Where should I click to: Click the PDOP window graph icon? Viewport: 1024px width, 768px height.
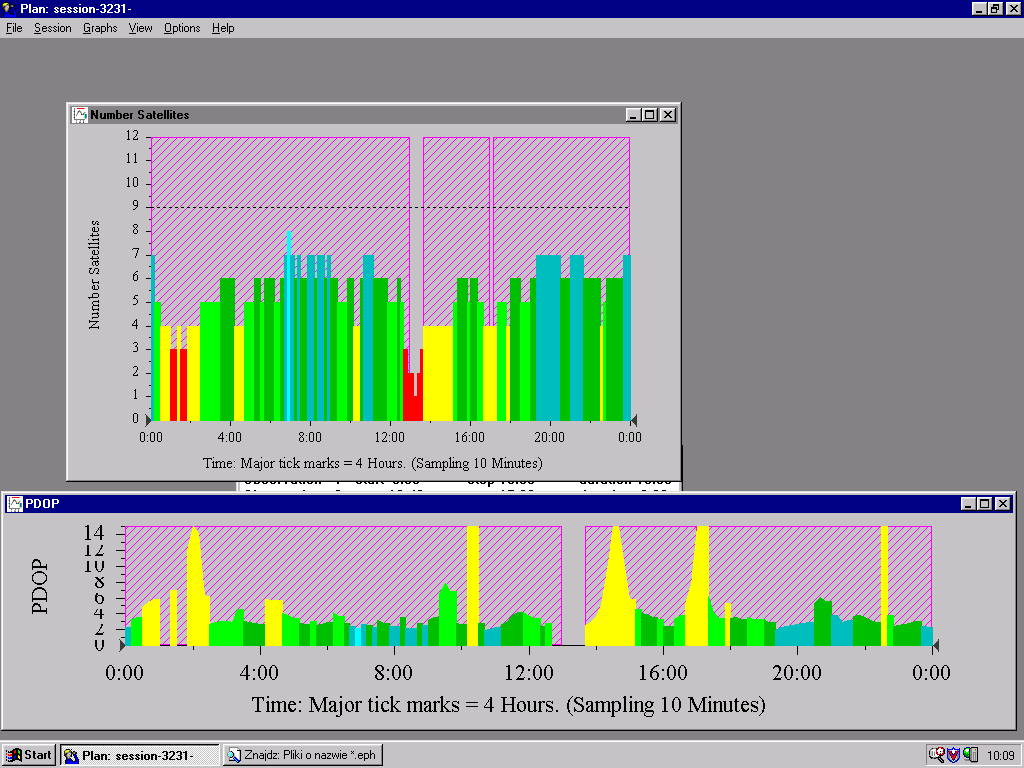(x=14, y=504)
